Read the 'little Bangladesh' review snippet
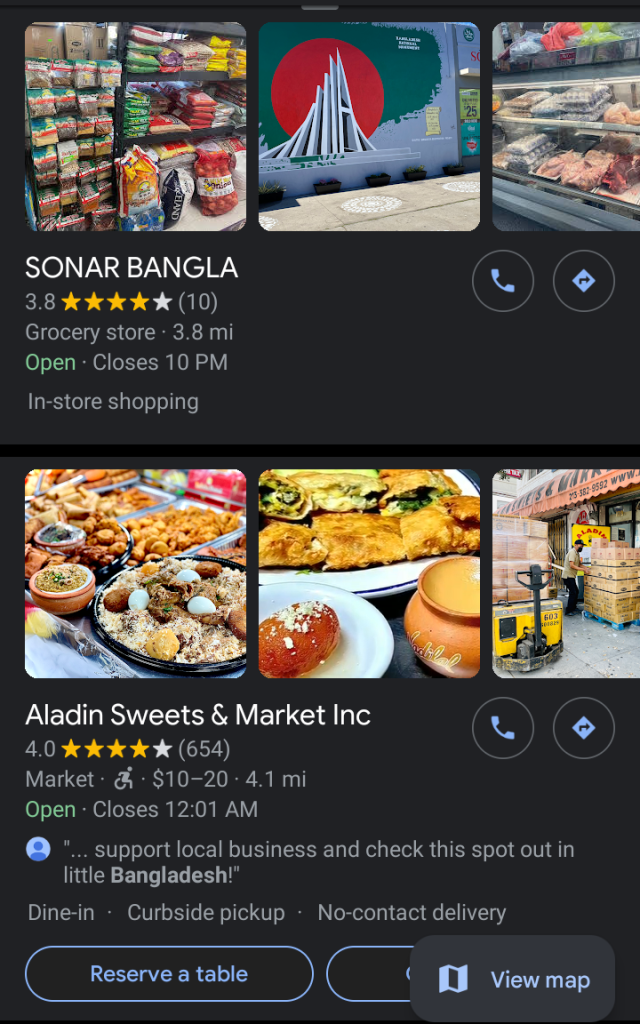This screenshot has width=640, height=1024. (318, 863)
